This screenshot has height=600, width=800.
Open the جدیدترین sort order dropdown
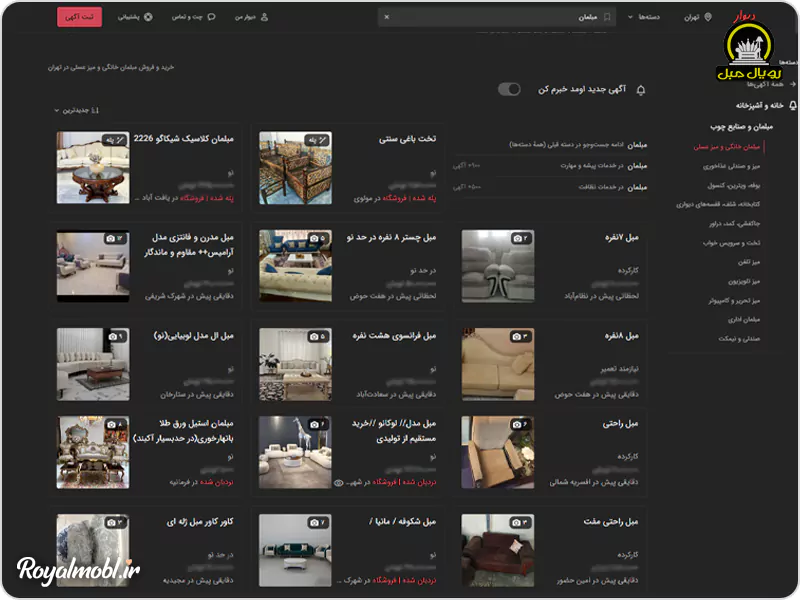(x=77, y=110)
